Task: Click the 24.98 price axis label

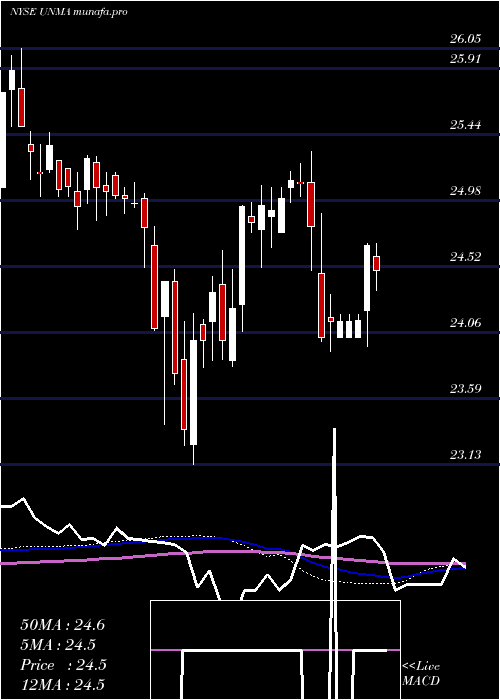Action: click(x=465, y=191)
